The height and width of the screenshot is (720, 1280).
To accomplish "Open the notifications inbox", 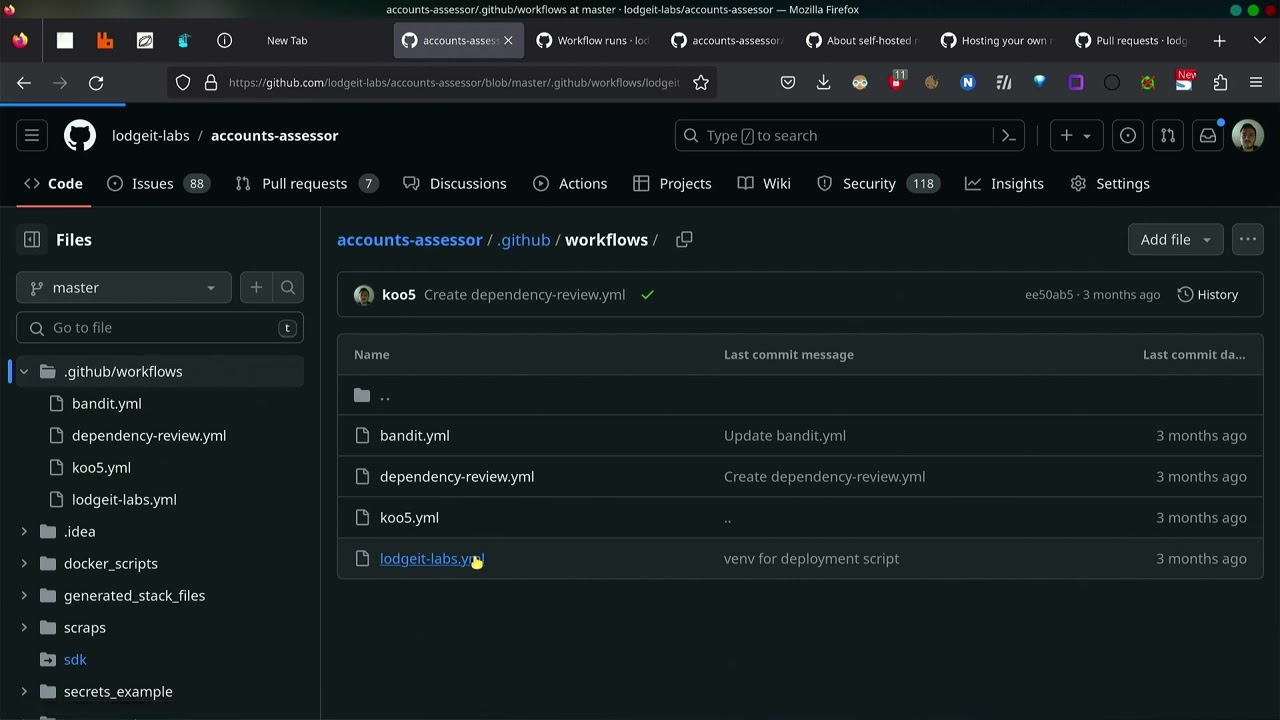I will click(1208, 135).
